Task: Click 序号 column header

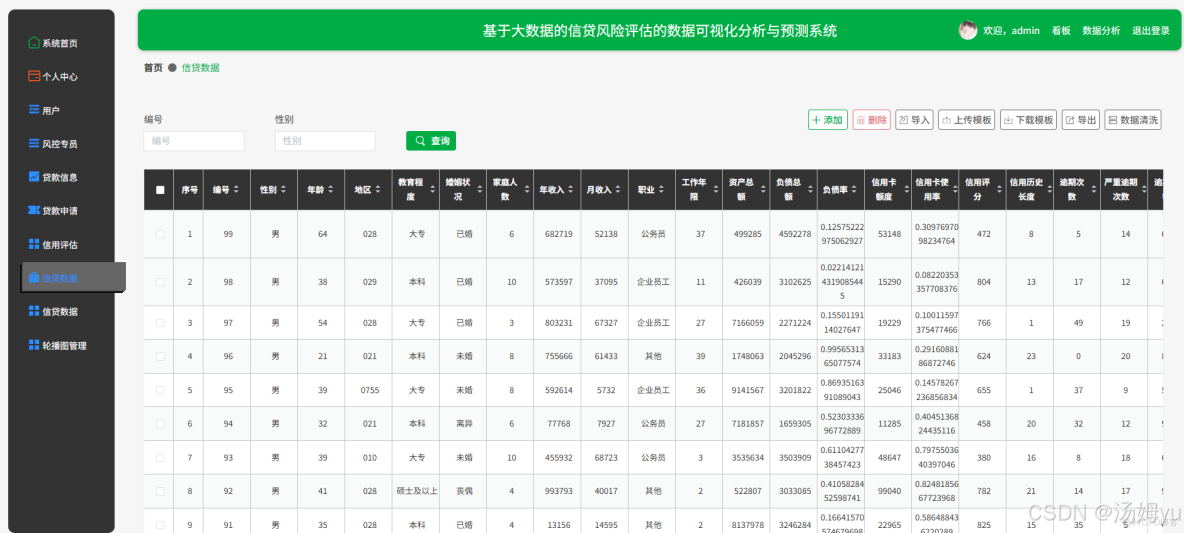Action: coord(190,190)
